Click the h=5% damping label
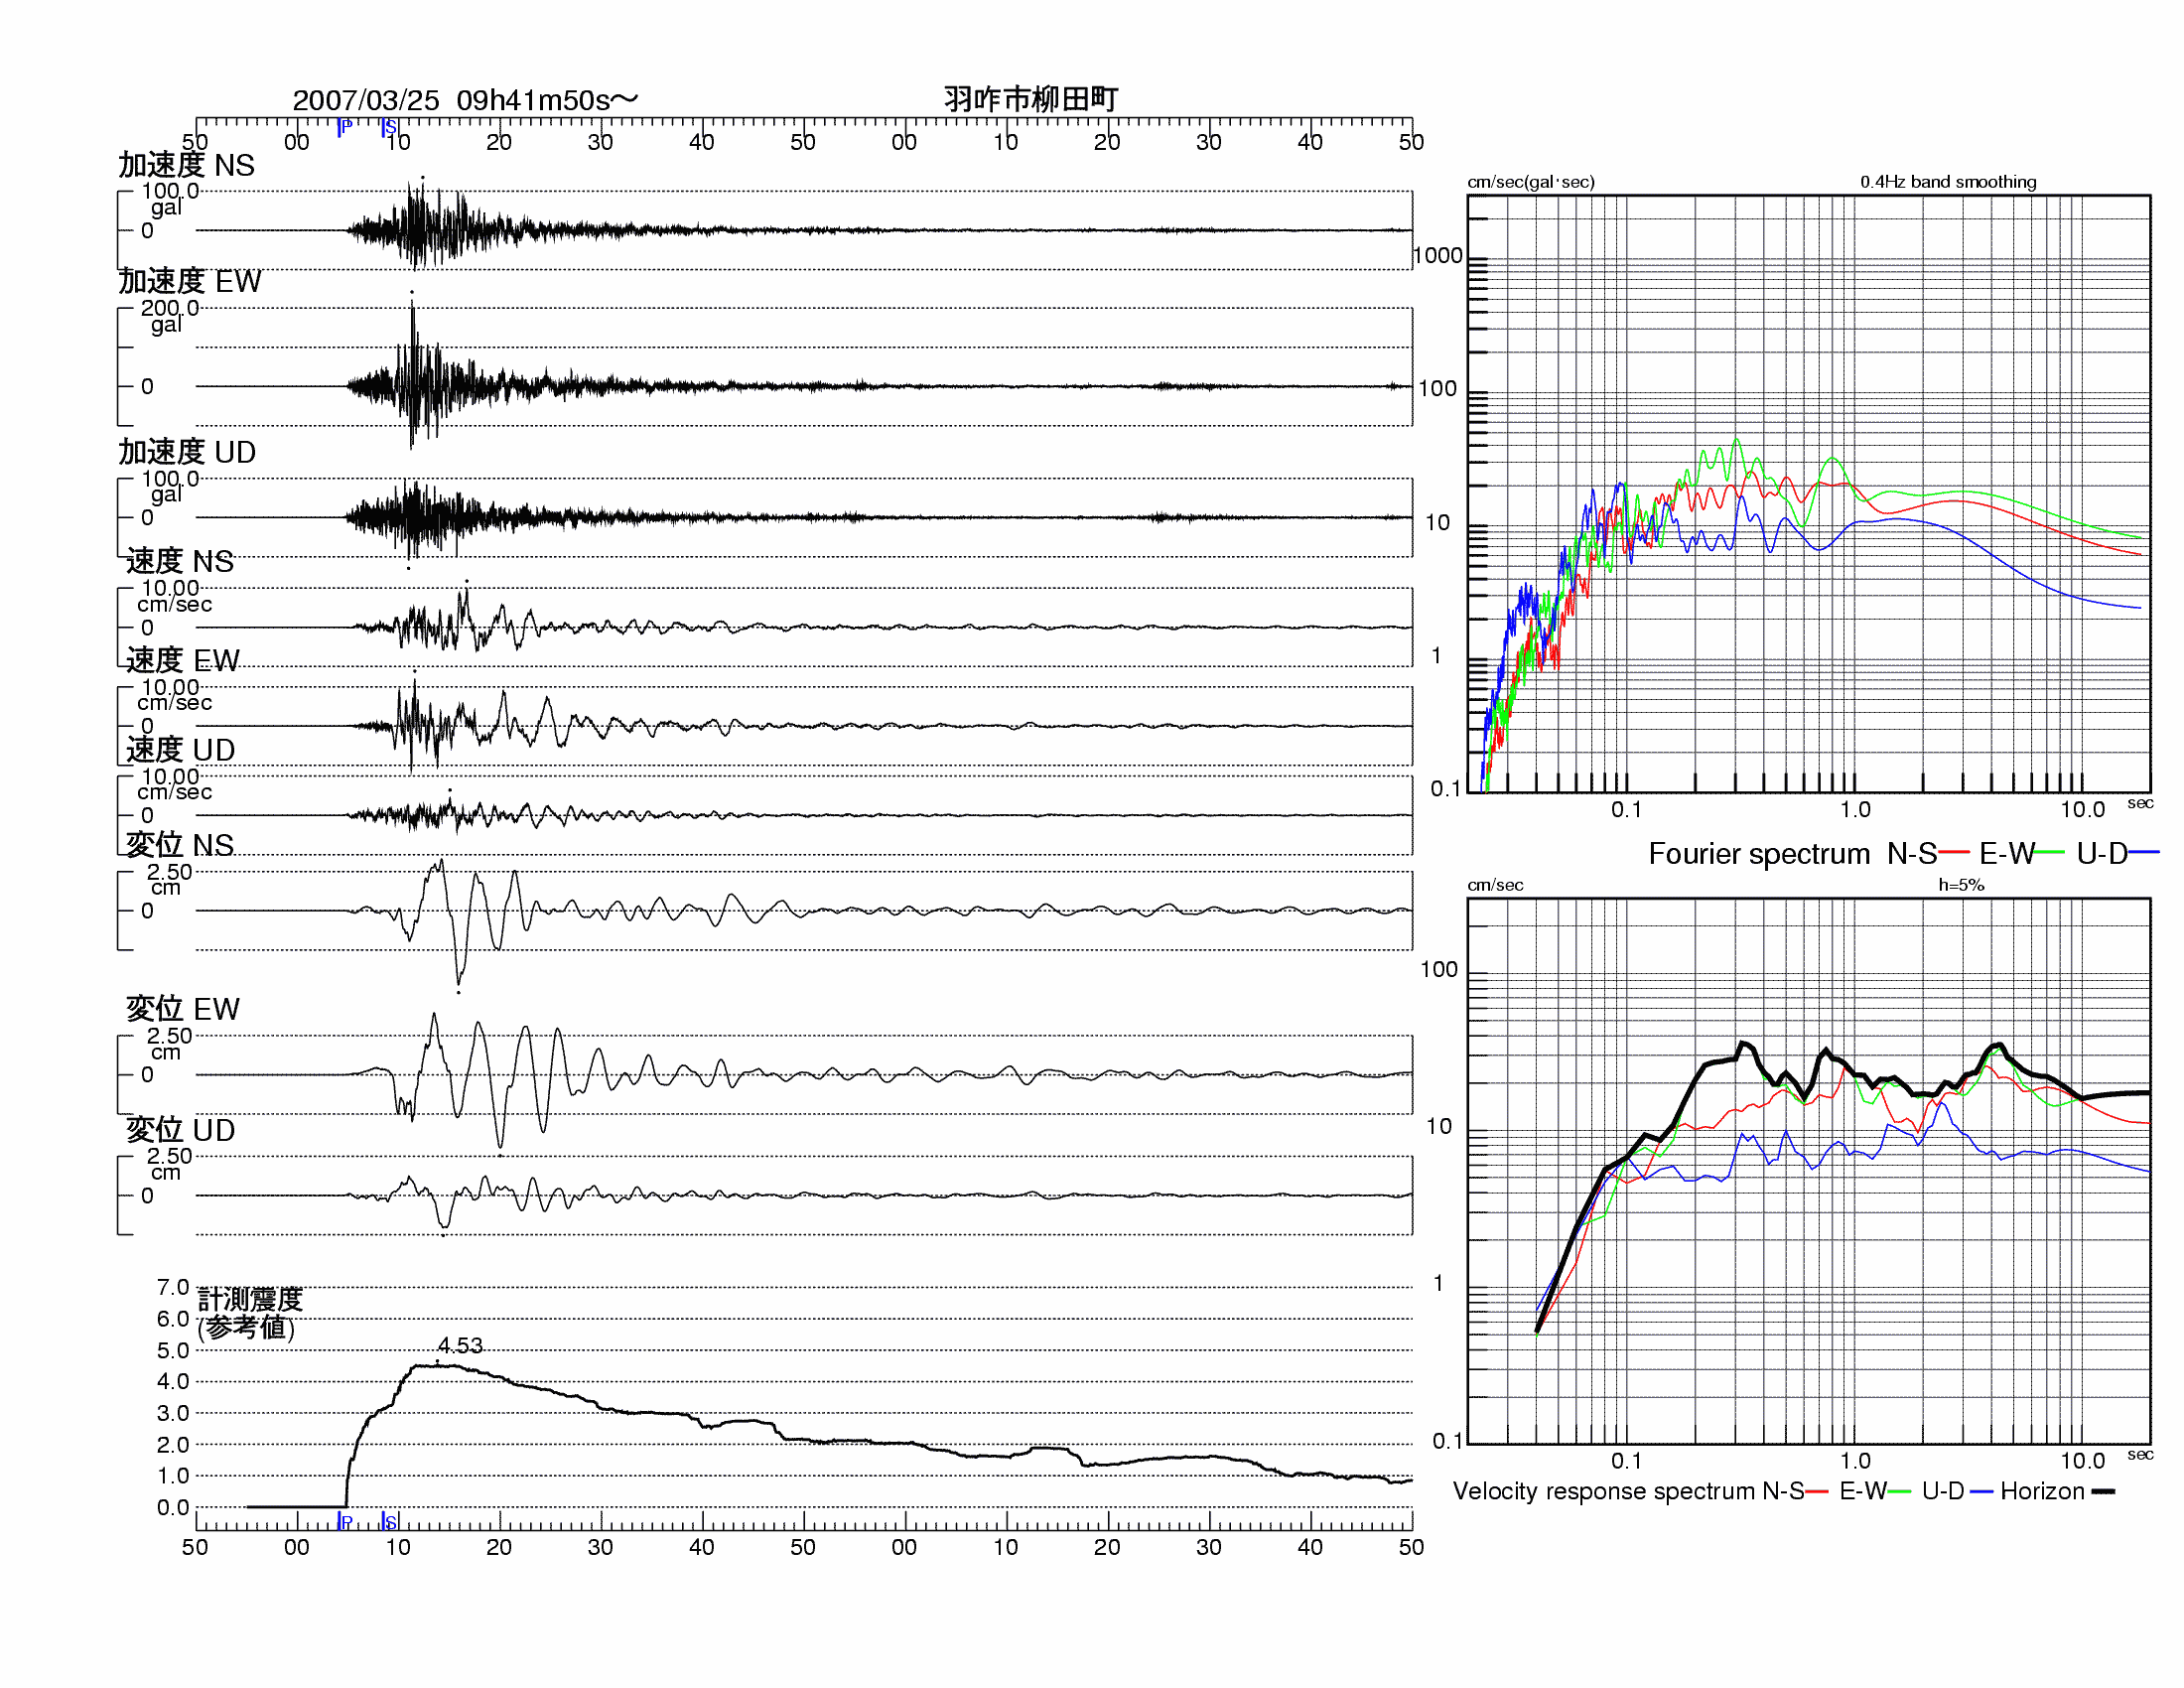This screenshot has height=1688, width=2184. click(x=1961, y=885)
